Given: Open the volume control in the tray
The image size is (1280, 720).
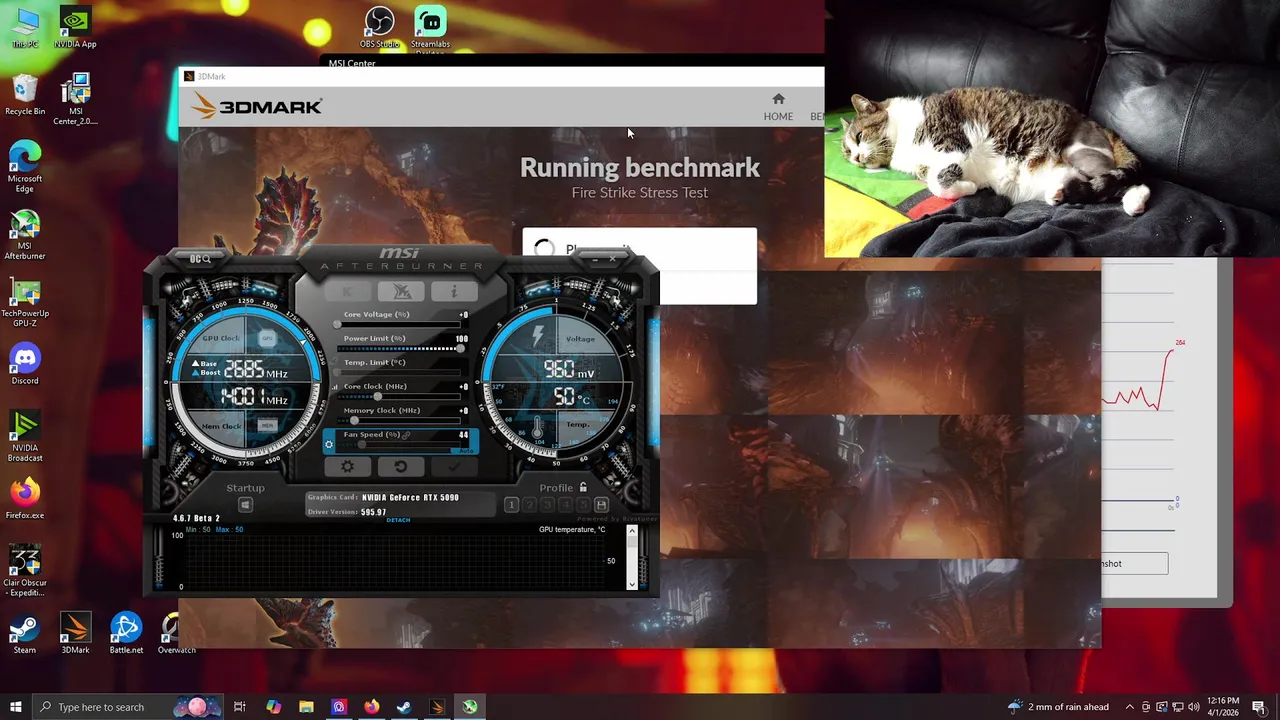Looking at the screenshot, I should point(1193,707).
